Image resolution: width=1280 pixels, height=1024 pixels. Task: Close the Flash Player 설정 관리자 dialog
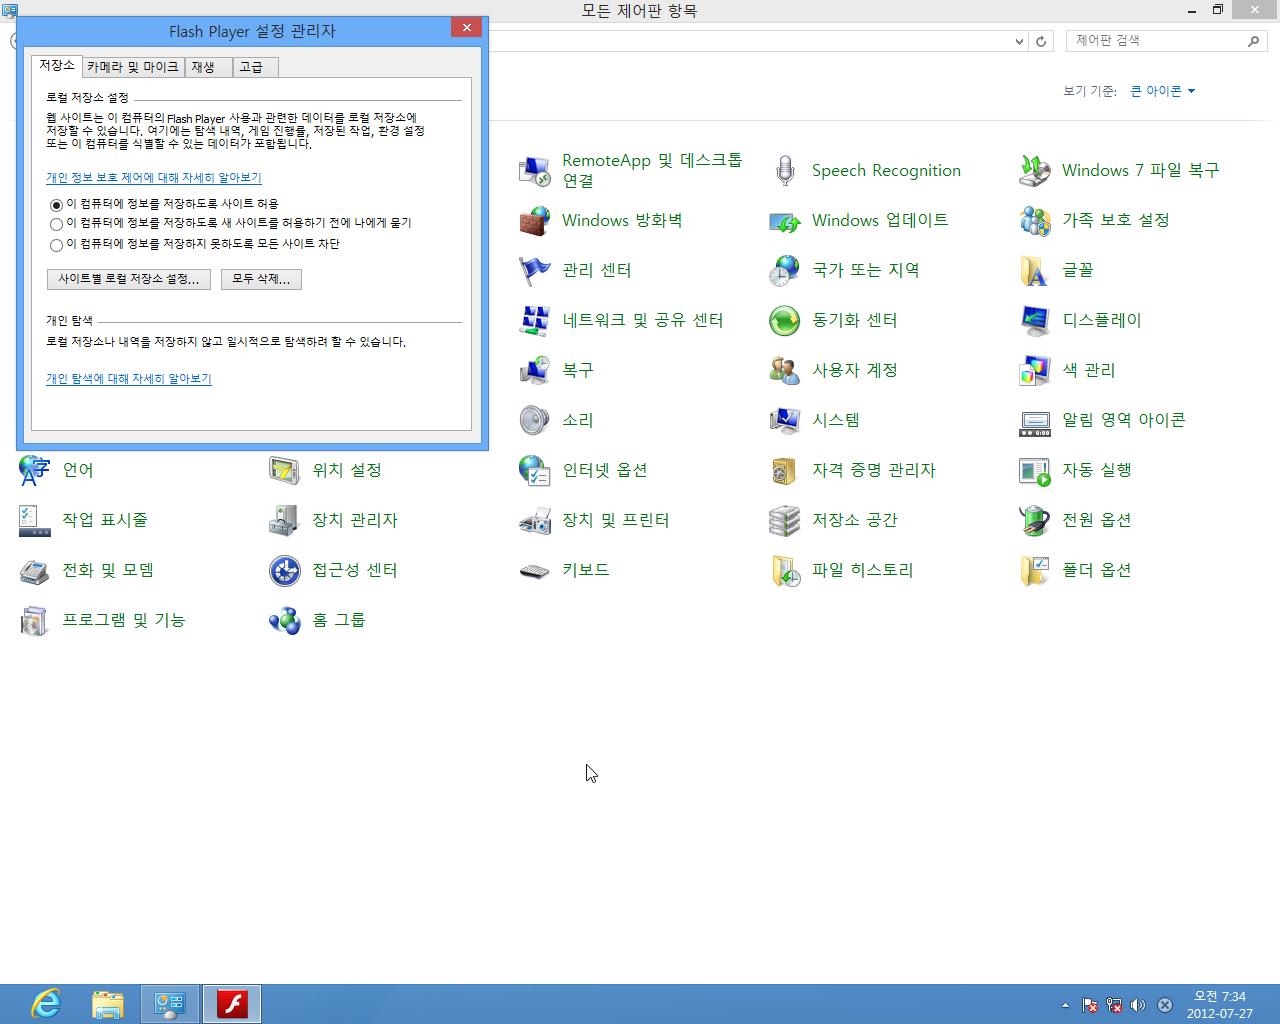point(466,28)
